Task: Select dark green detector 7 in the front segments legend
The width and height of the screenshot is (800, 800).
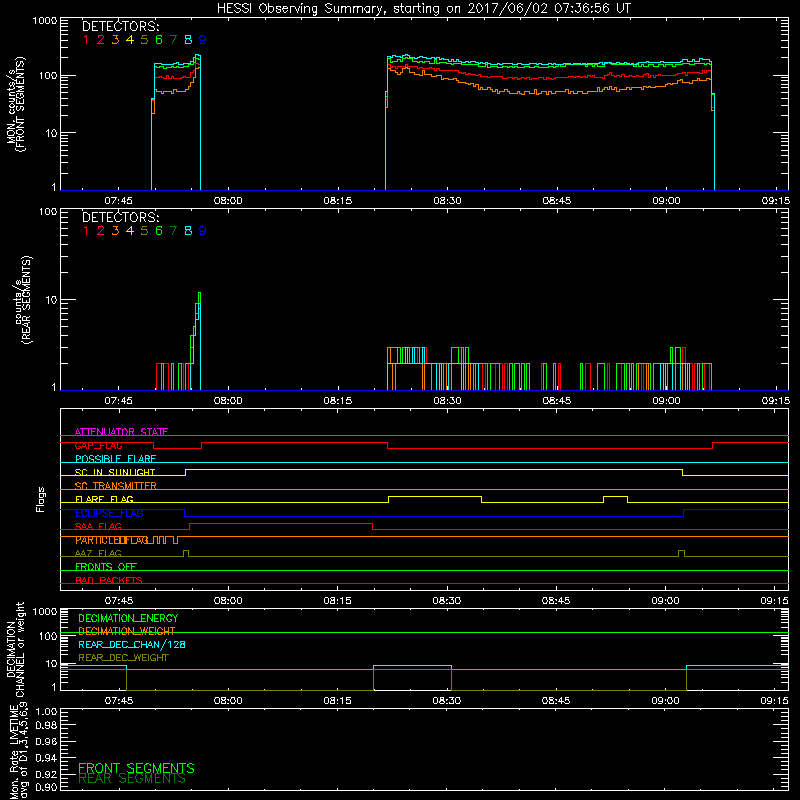Action: [x=173, y=40]
